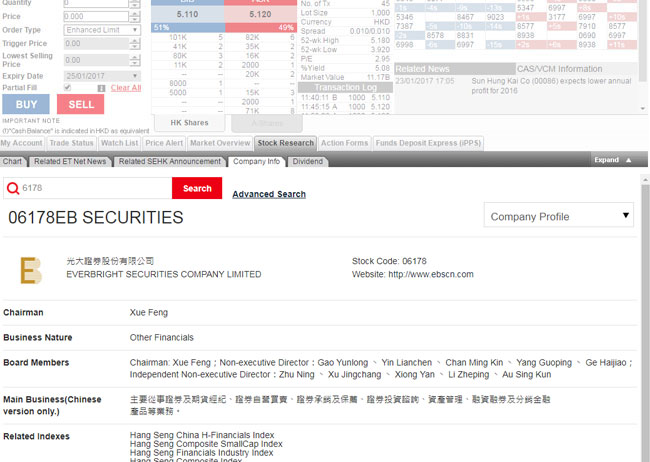This screenshot has height=462, width=650.
Task: Click the Expand button
Action: pyautogui.click(x=613, y=160)
